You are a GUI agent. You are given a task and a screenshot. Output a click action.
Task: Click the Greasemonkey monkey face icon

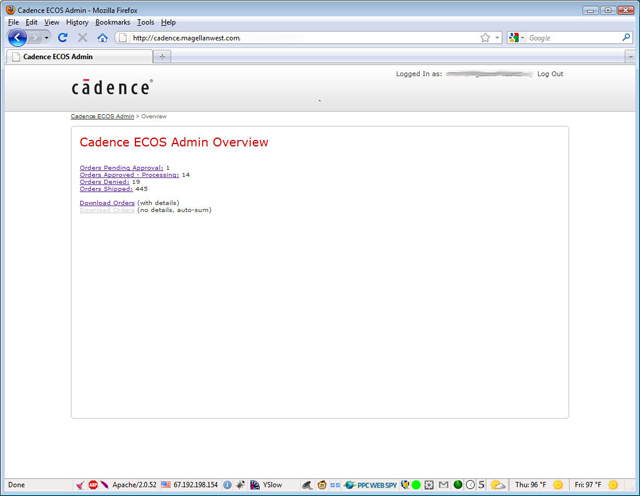(x=322, y=485)
